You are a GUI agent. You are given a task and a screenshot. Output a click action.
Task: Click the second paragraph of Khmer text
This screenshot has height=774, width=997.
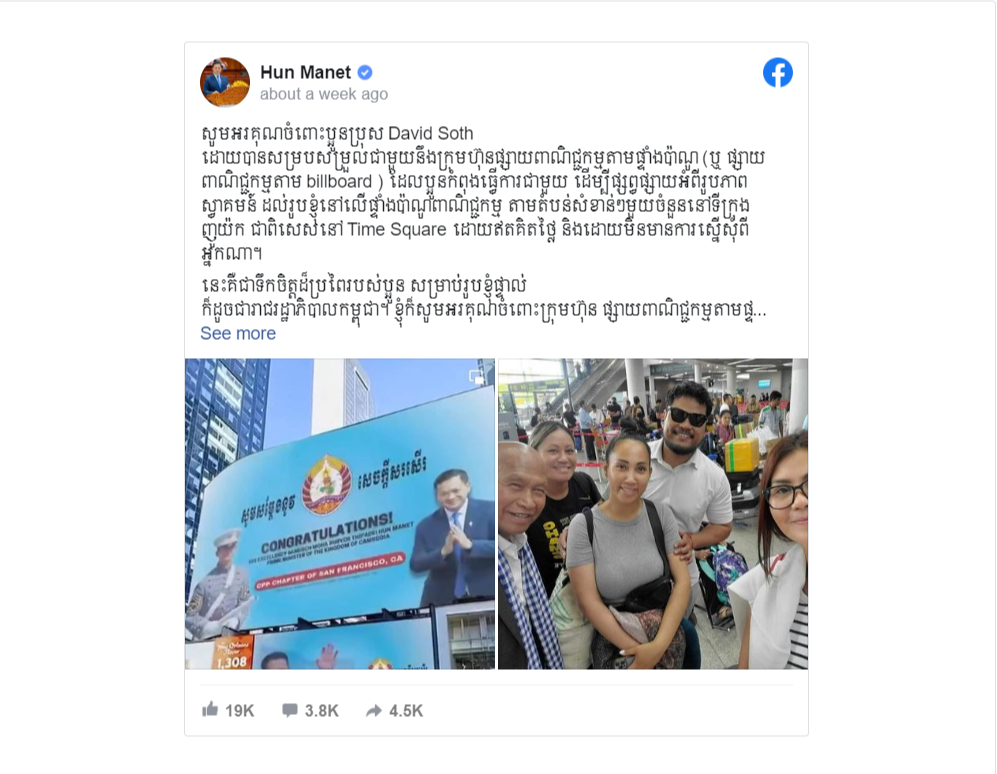tap(483, 298)
